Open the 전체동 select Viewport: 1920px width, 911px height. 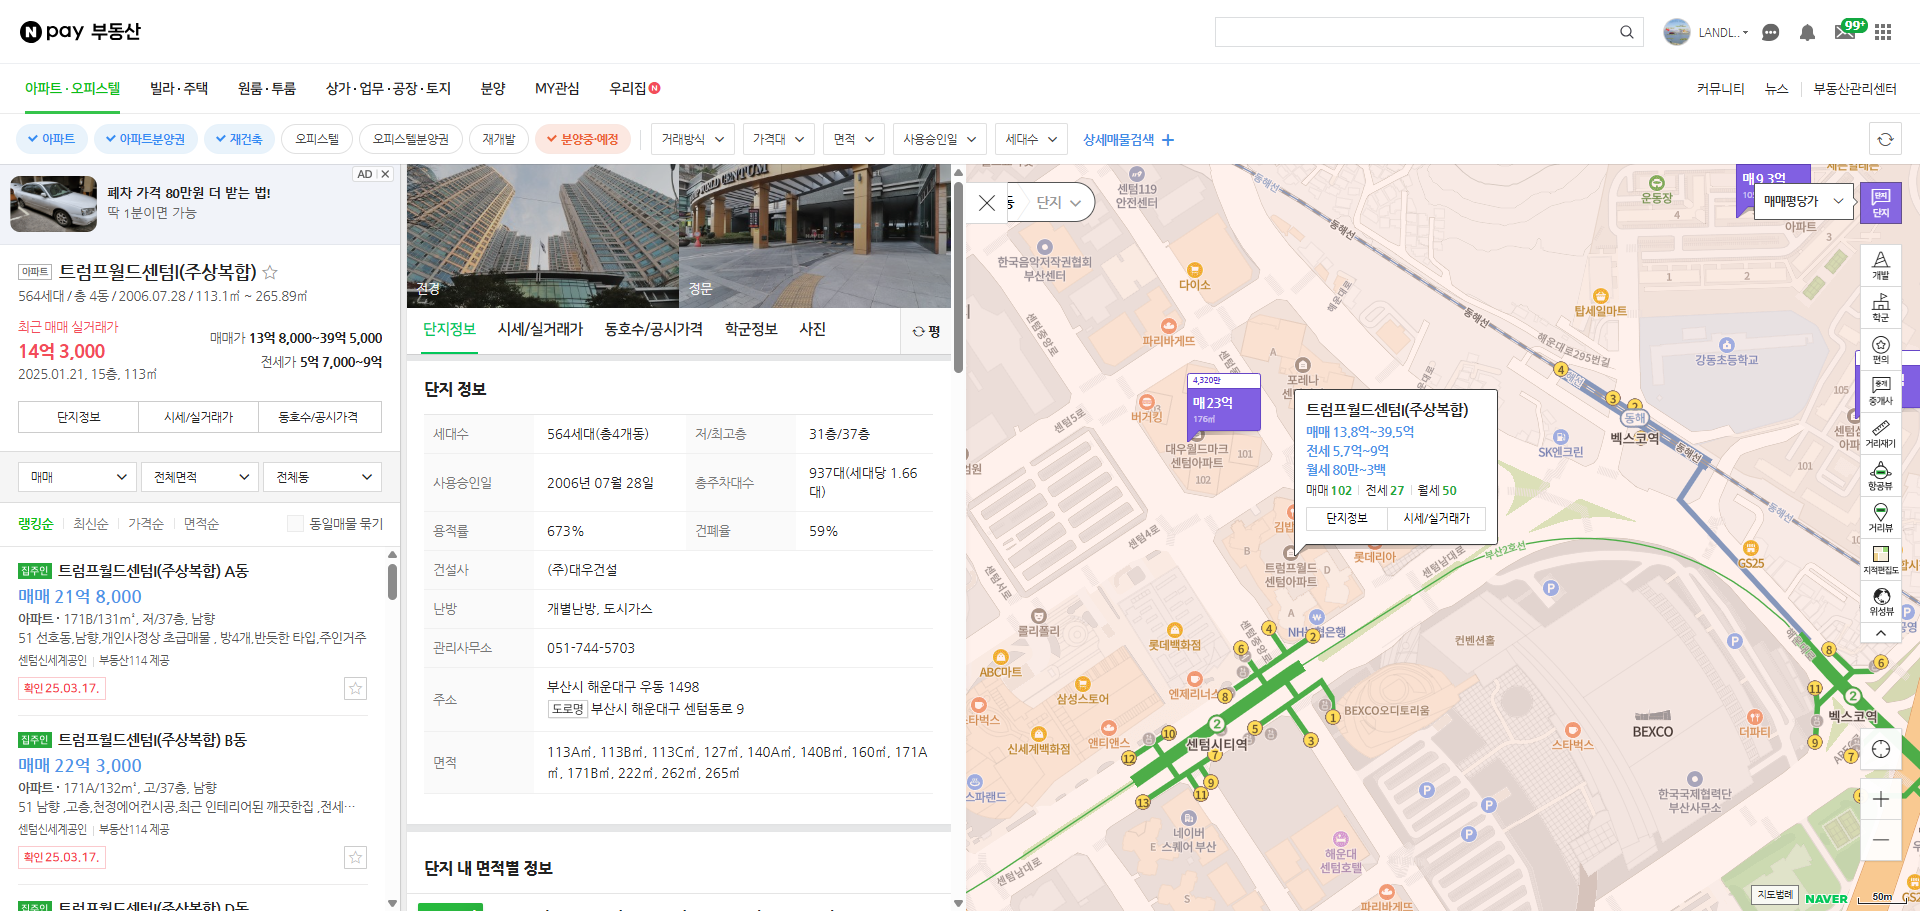(x=323, y=477)
